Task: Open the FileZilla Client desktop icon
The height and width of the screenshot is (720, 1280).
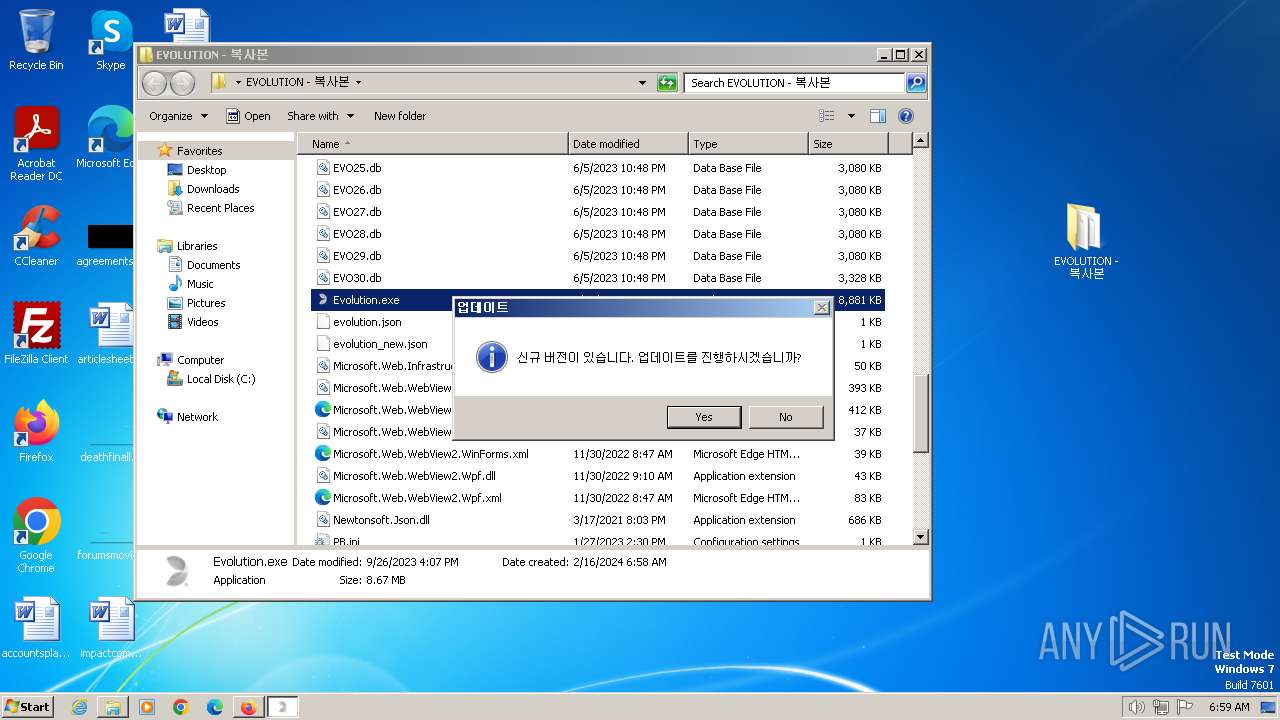Action: [36, 333]
